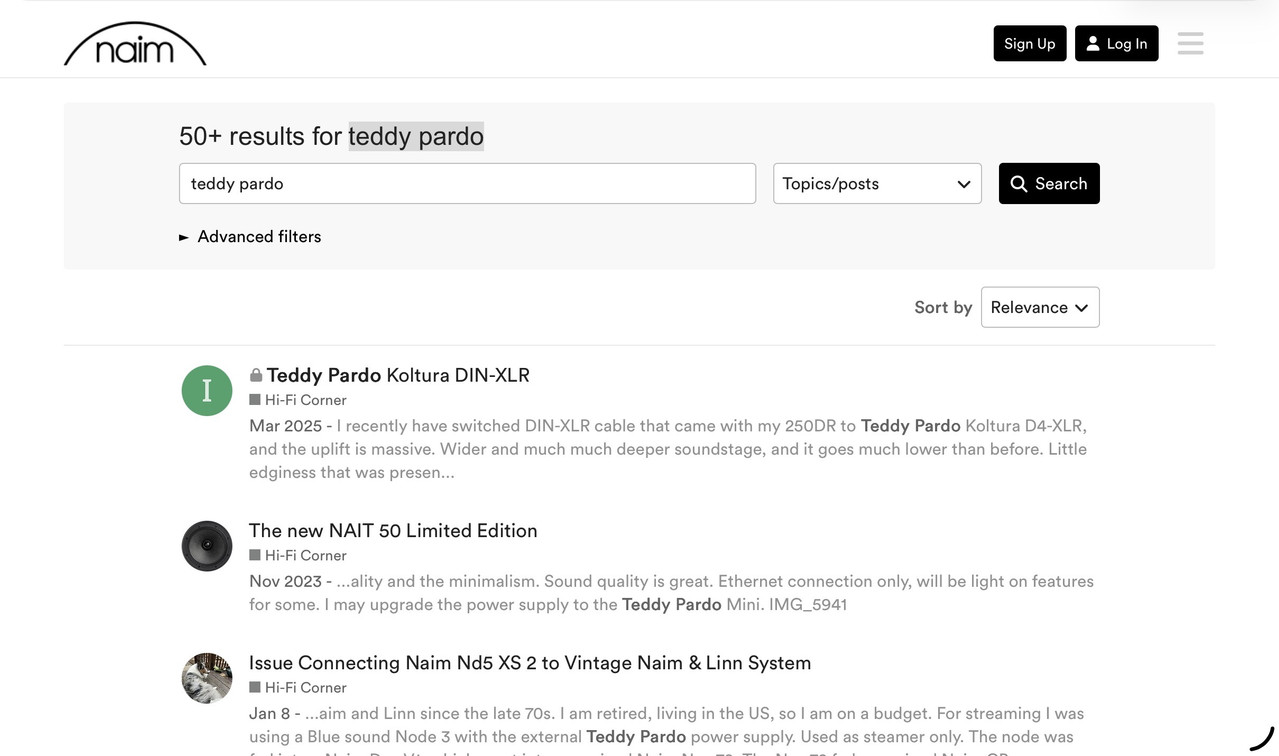Viewport: 1279px width, 756px height.
Task: Open the Naim logo home link
Action: point(135,44)
